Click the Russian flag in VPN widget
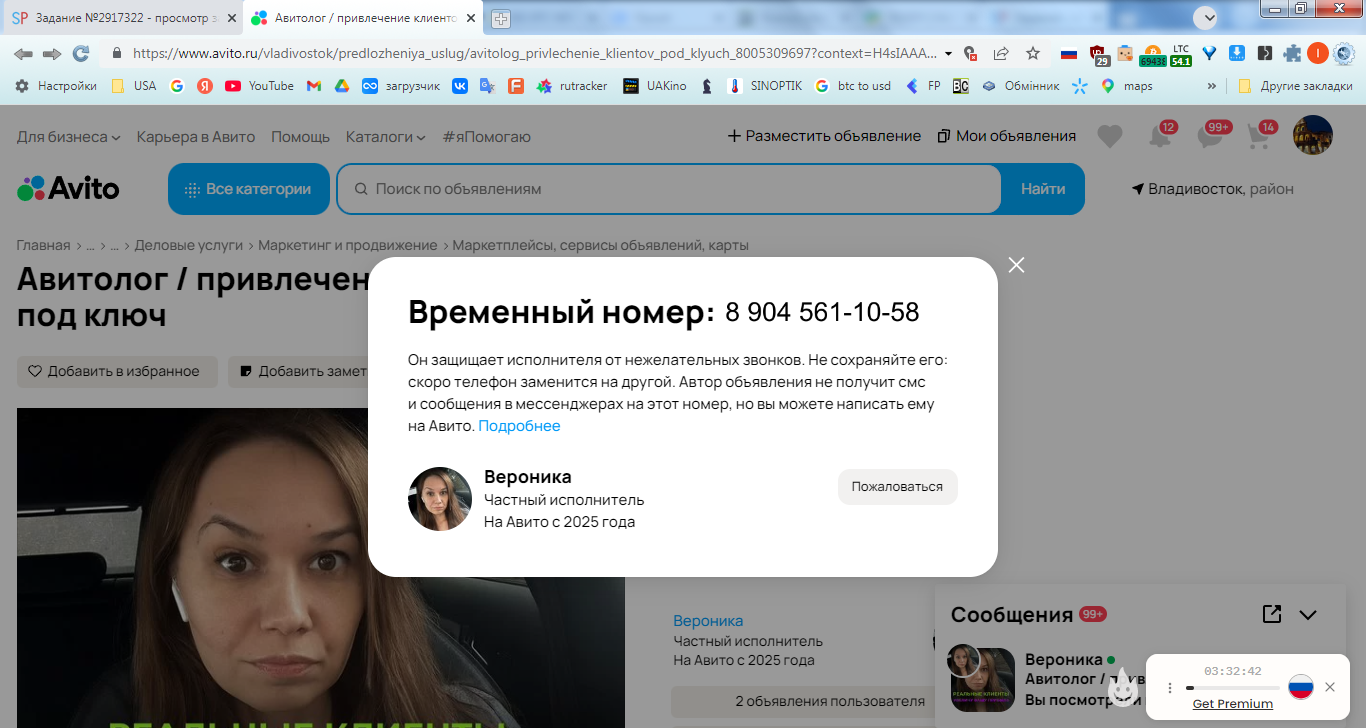Screen dimensions: 1366x728 point(1300,686)
